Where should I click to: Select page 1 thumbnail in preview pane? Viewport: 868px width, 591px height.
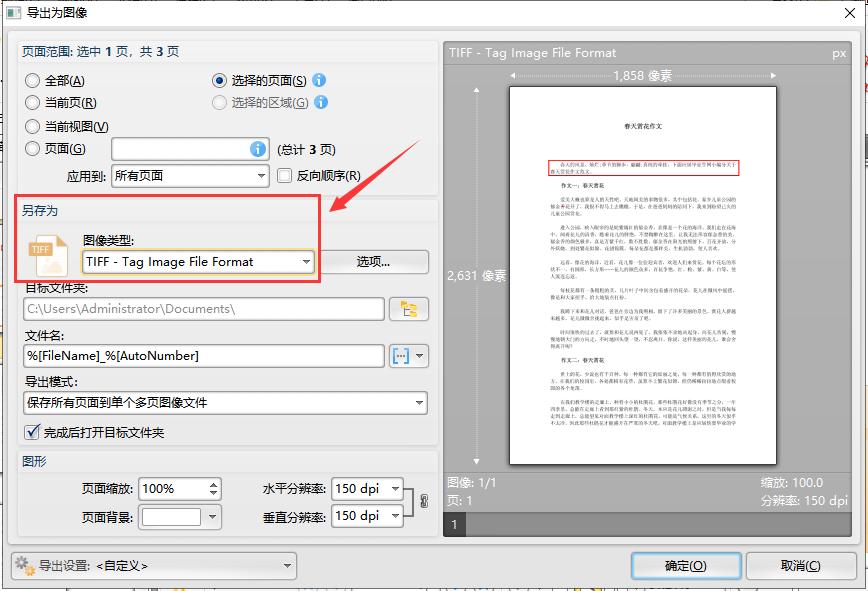[456, 524]
